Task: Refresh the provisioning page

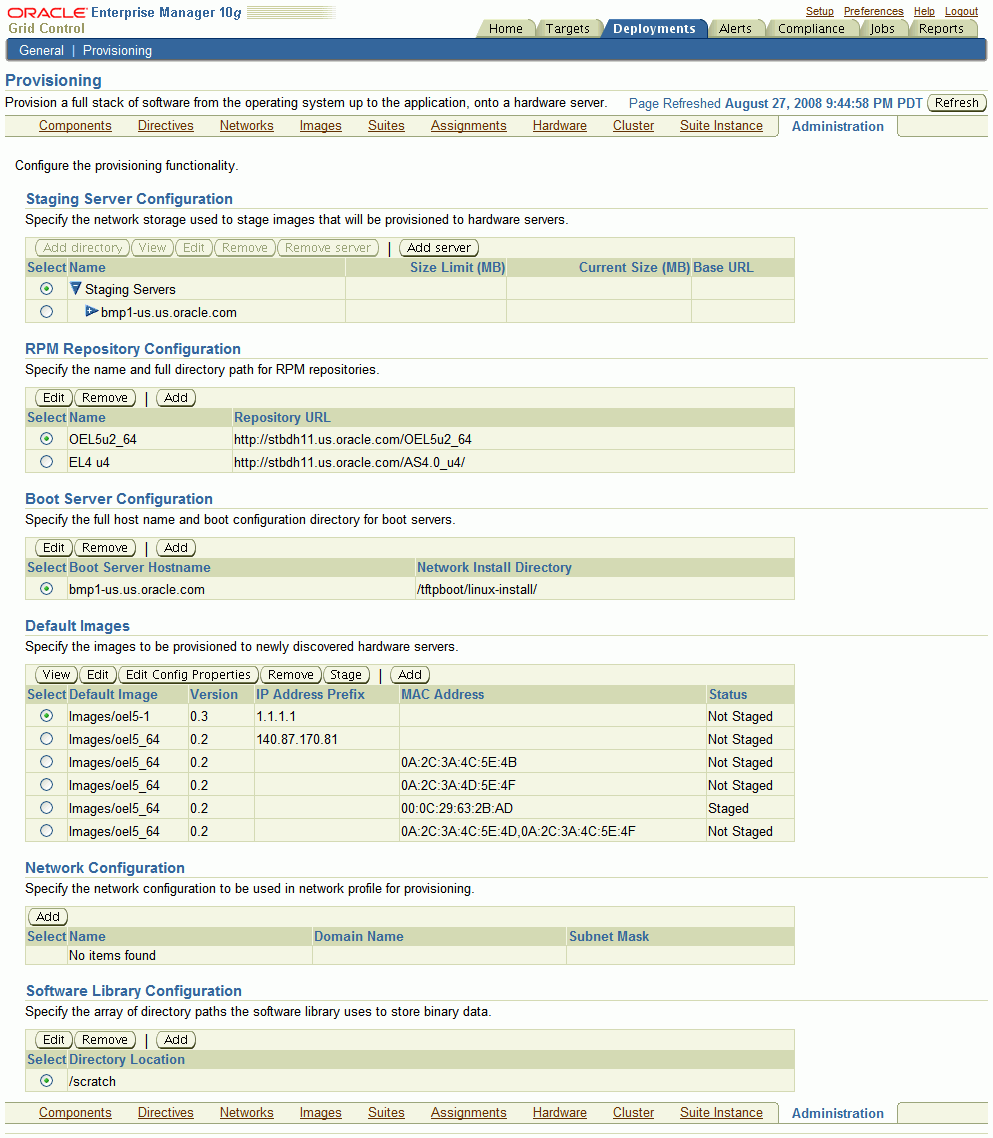Action: point(957,103)
